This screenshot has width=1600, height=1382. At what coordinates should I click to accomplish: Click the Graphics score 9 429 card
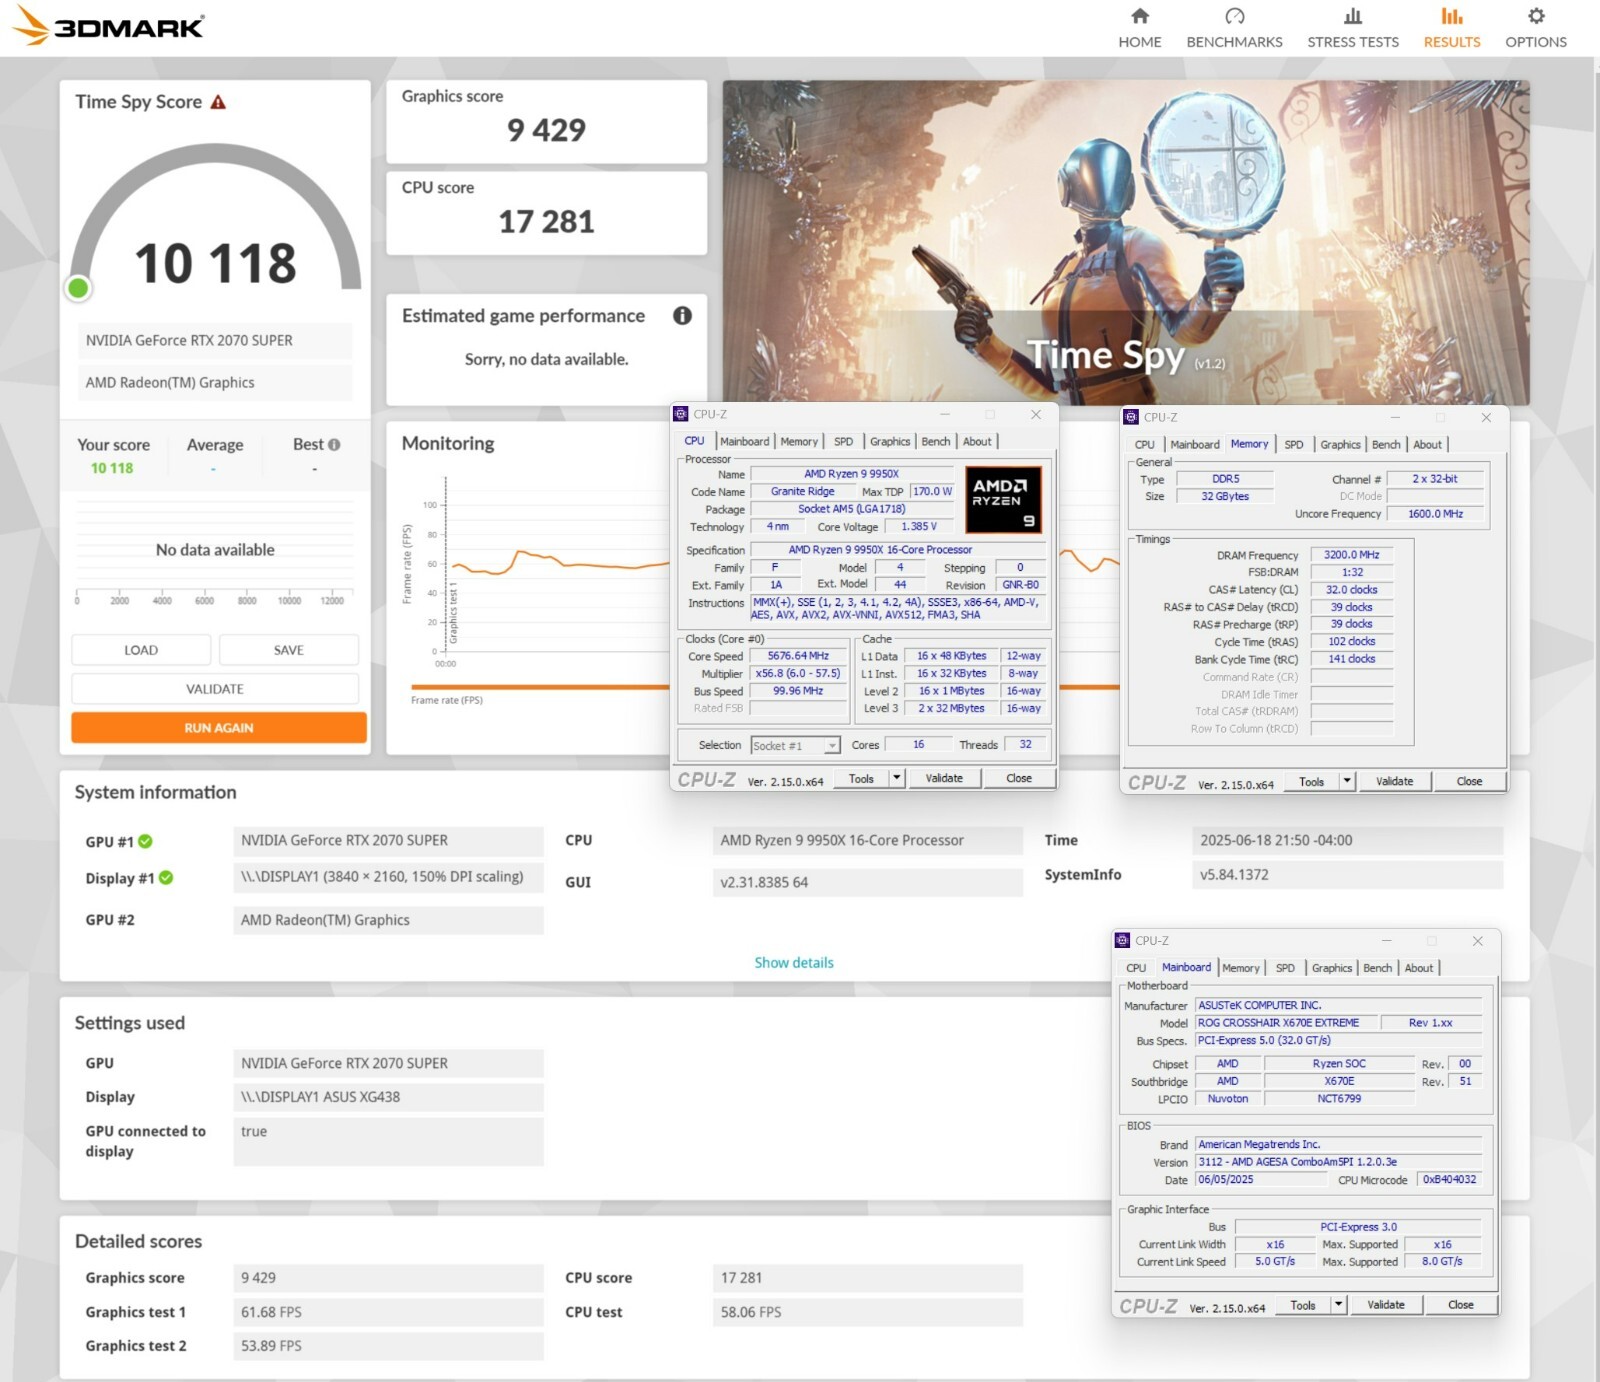(546, 121)
